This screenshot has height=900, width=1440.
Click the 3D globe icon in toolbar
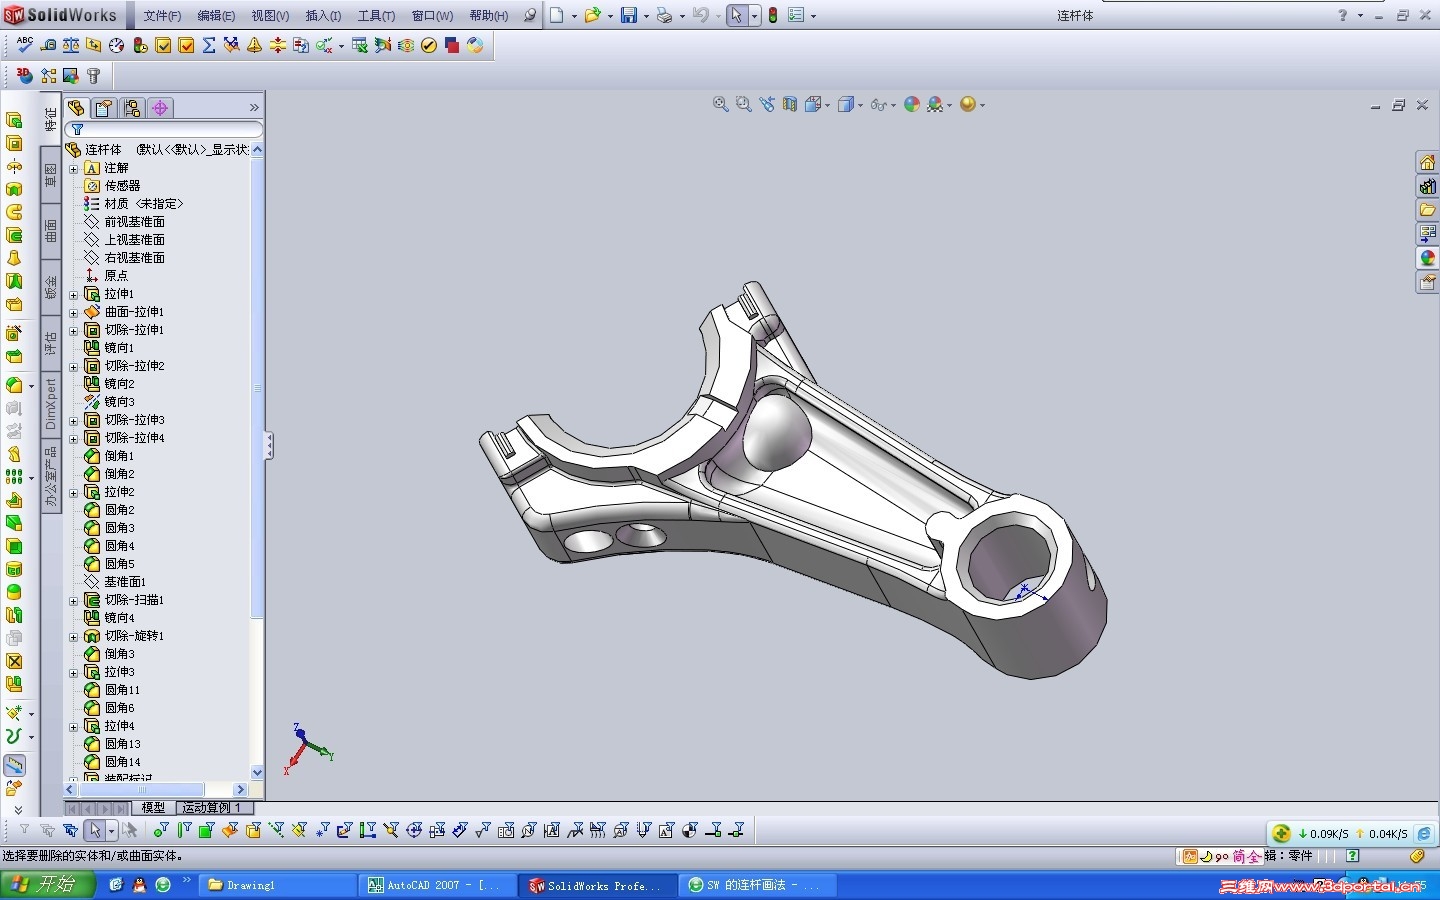coord(25,76)
